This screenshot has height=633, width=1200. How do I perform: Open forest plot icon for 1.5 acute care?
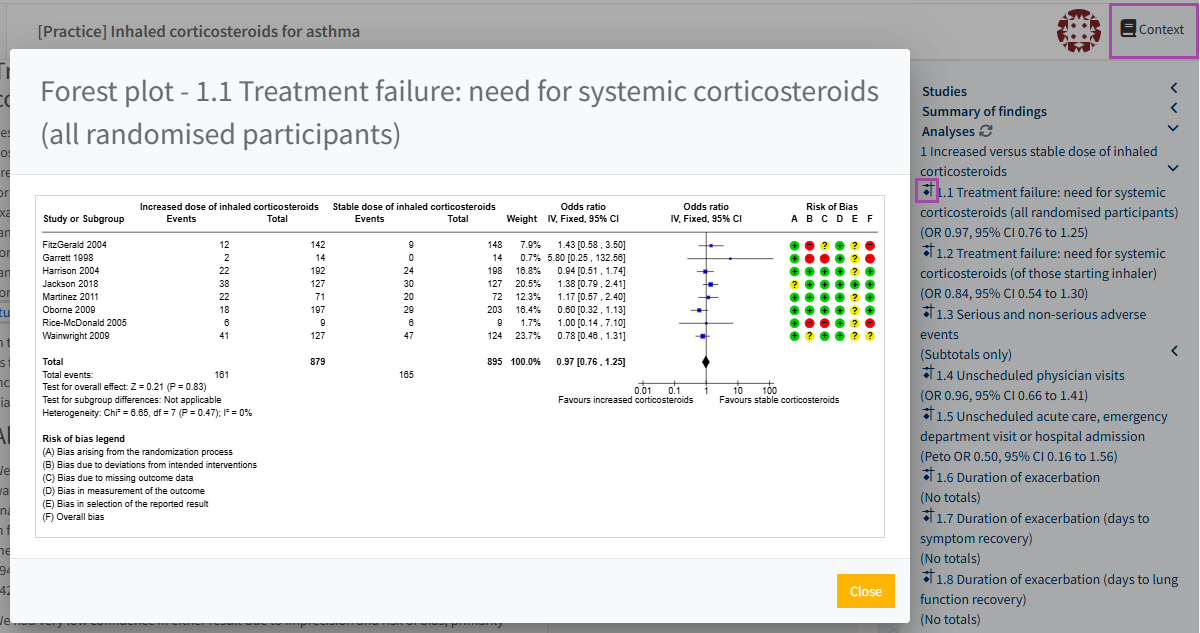pyautogui.click(x=927, y=415)
